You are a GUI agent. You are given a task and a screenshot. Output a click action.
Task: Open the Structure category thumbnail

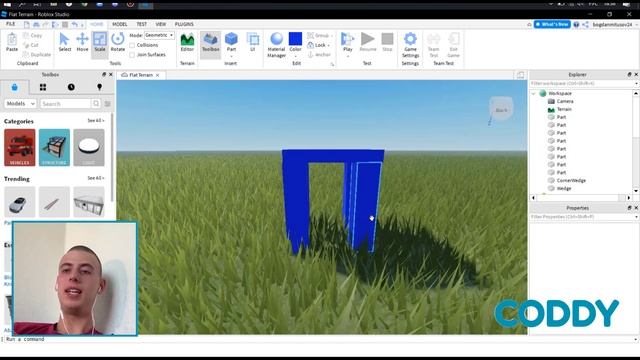[54, 147]
